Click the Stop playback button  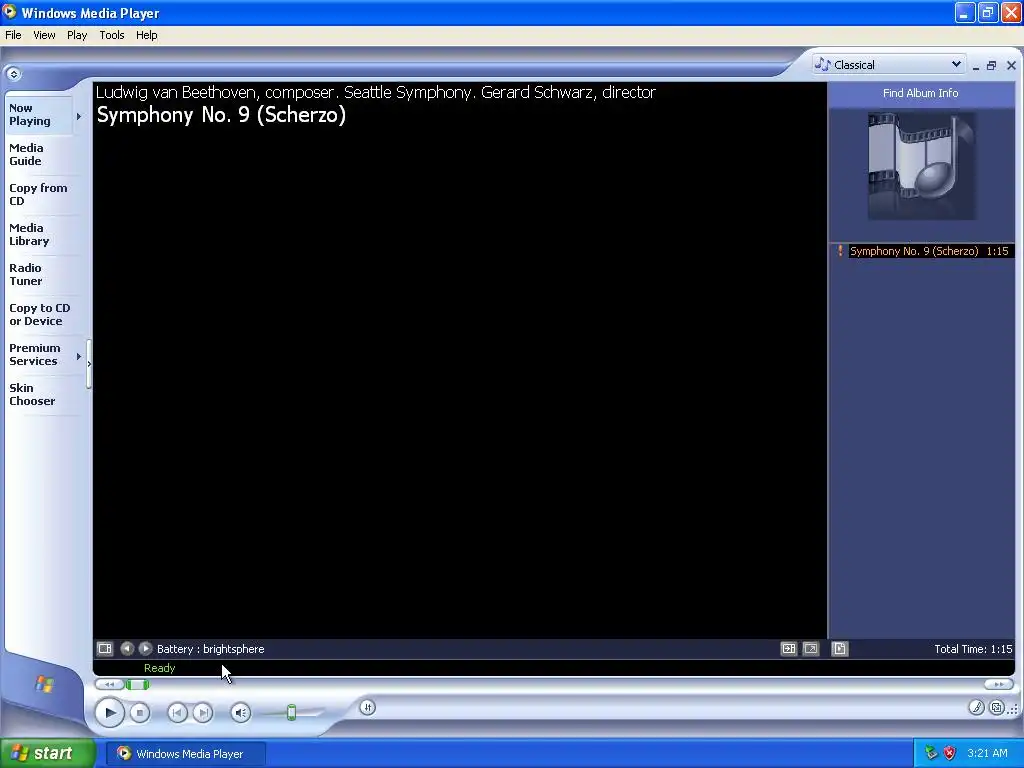140,713
